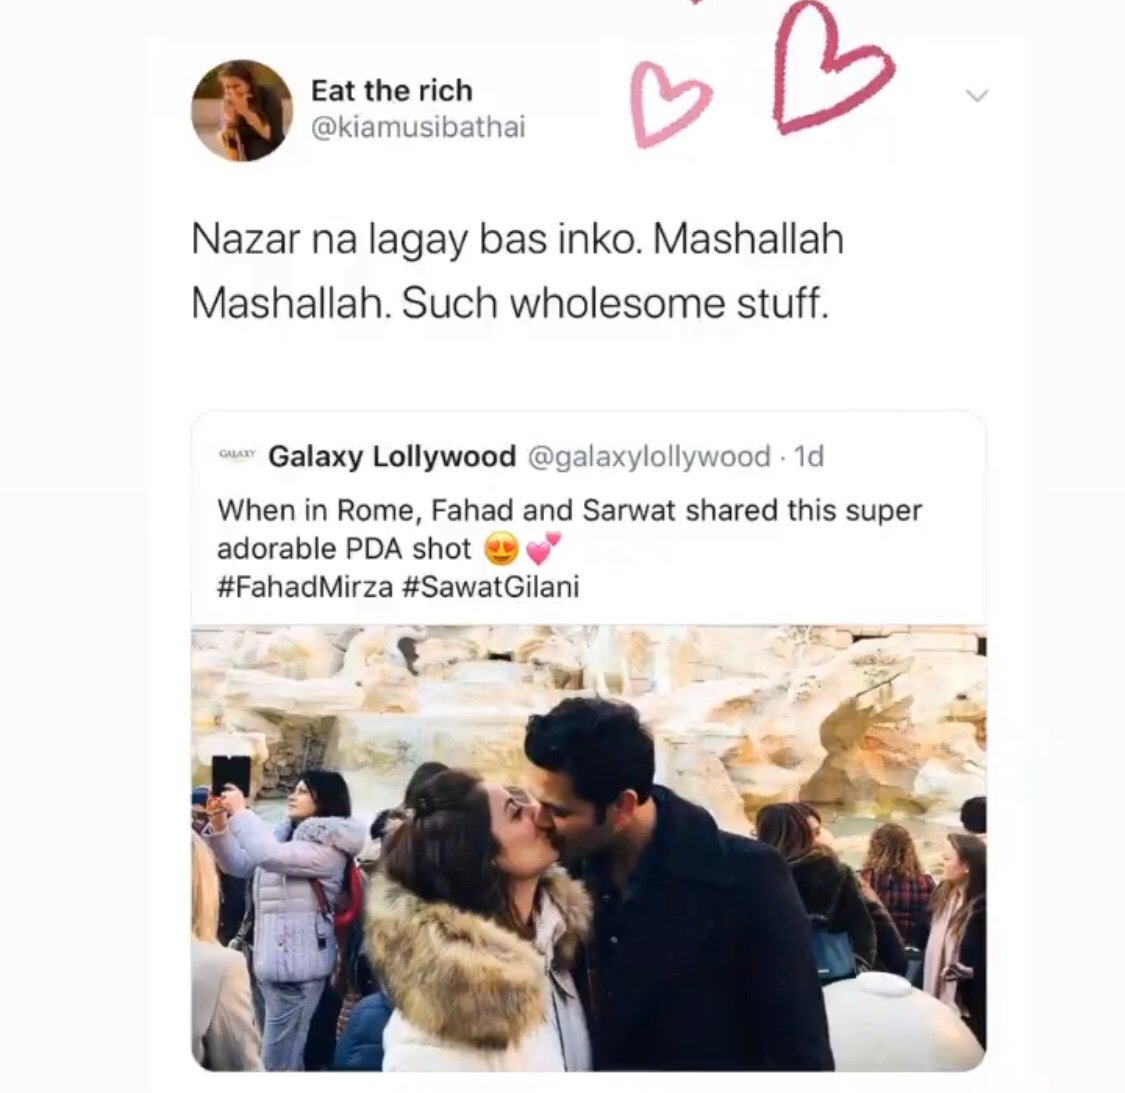The width and height of the screenshot is (1125, 1093).
Task: Tap the black phone held up in photo
Action: [x=231, y=776]
